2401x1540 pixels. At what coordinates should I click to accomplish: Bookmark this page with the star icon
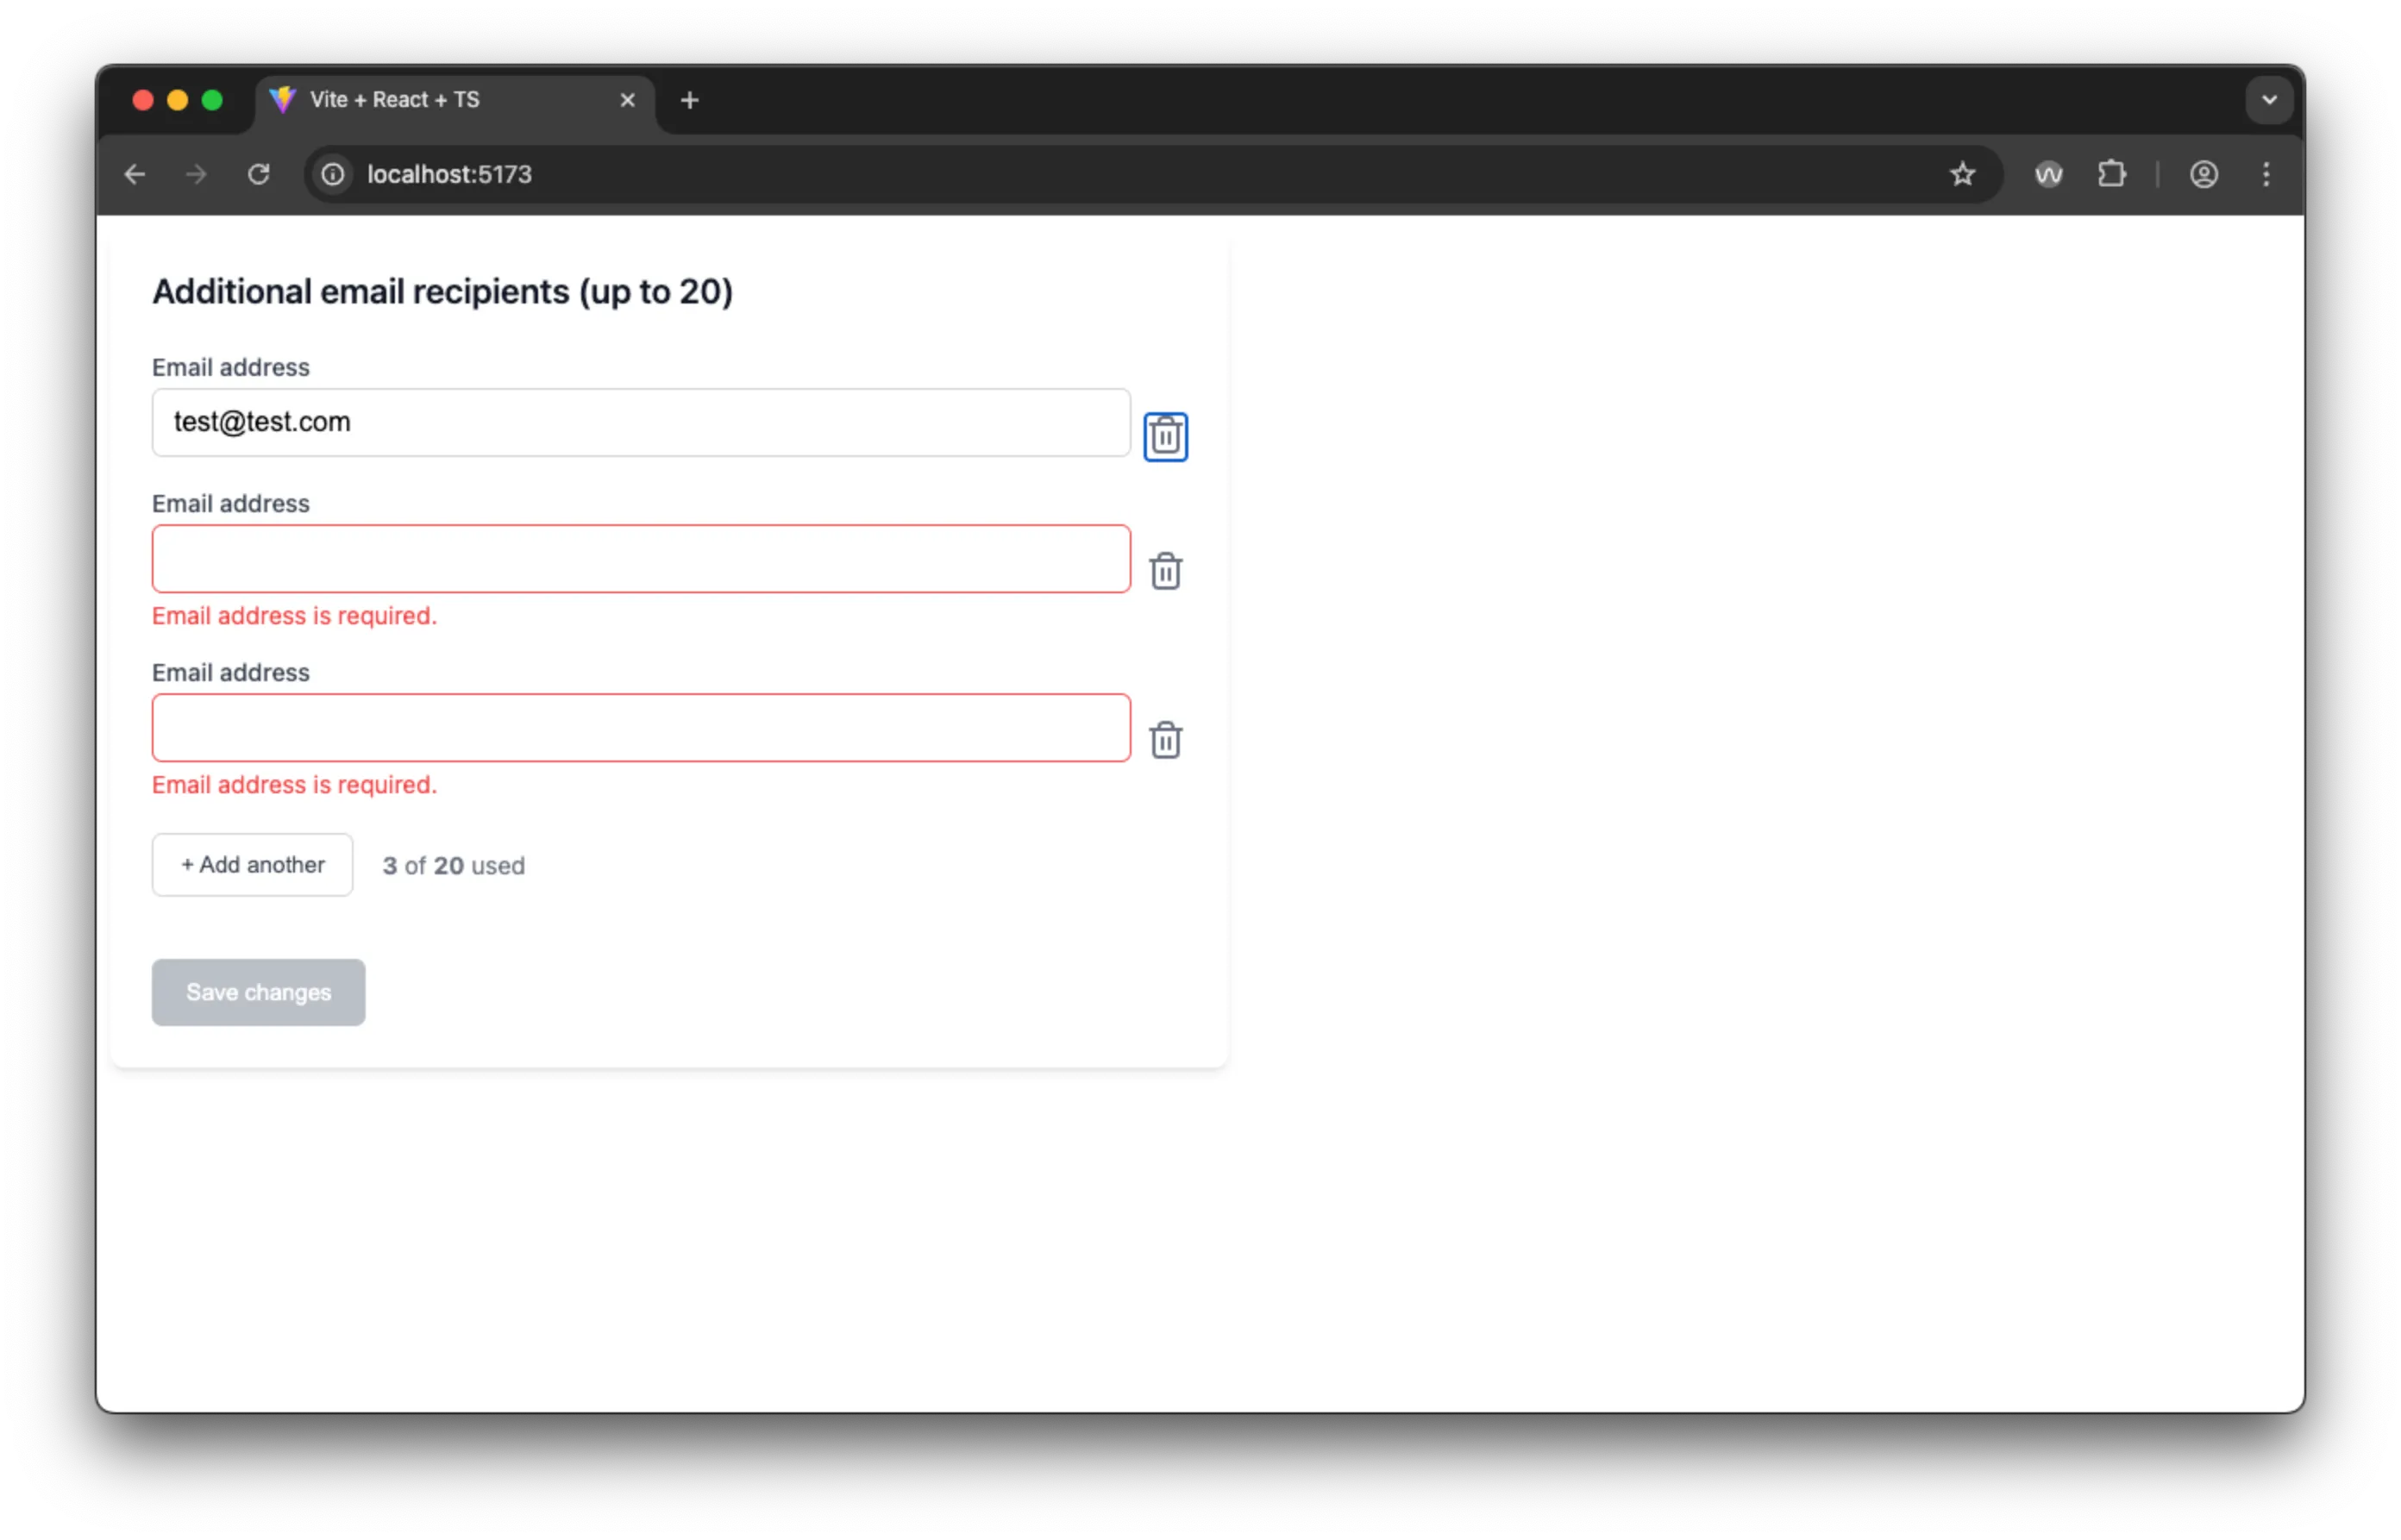tap(1963, 174)
